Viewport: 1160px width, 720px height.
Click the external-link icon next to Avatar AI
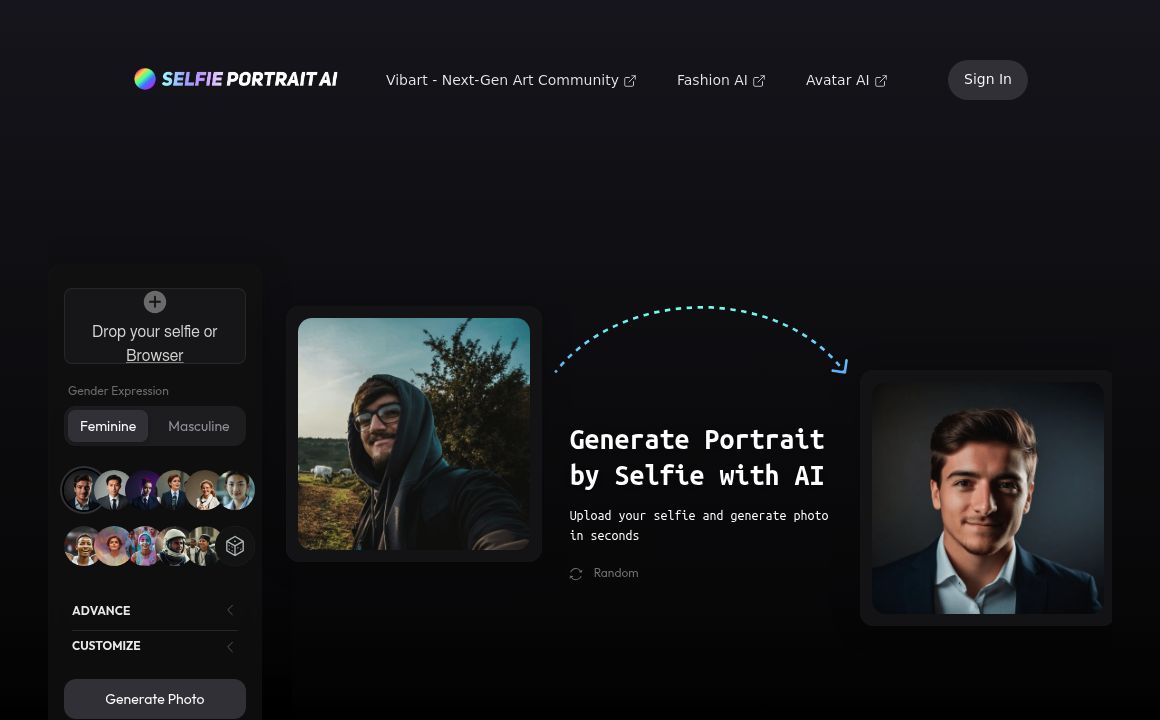[881, 80]
